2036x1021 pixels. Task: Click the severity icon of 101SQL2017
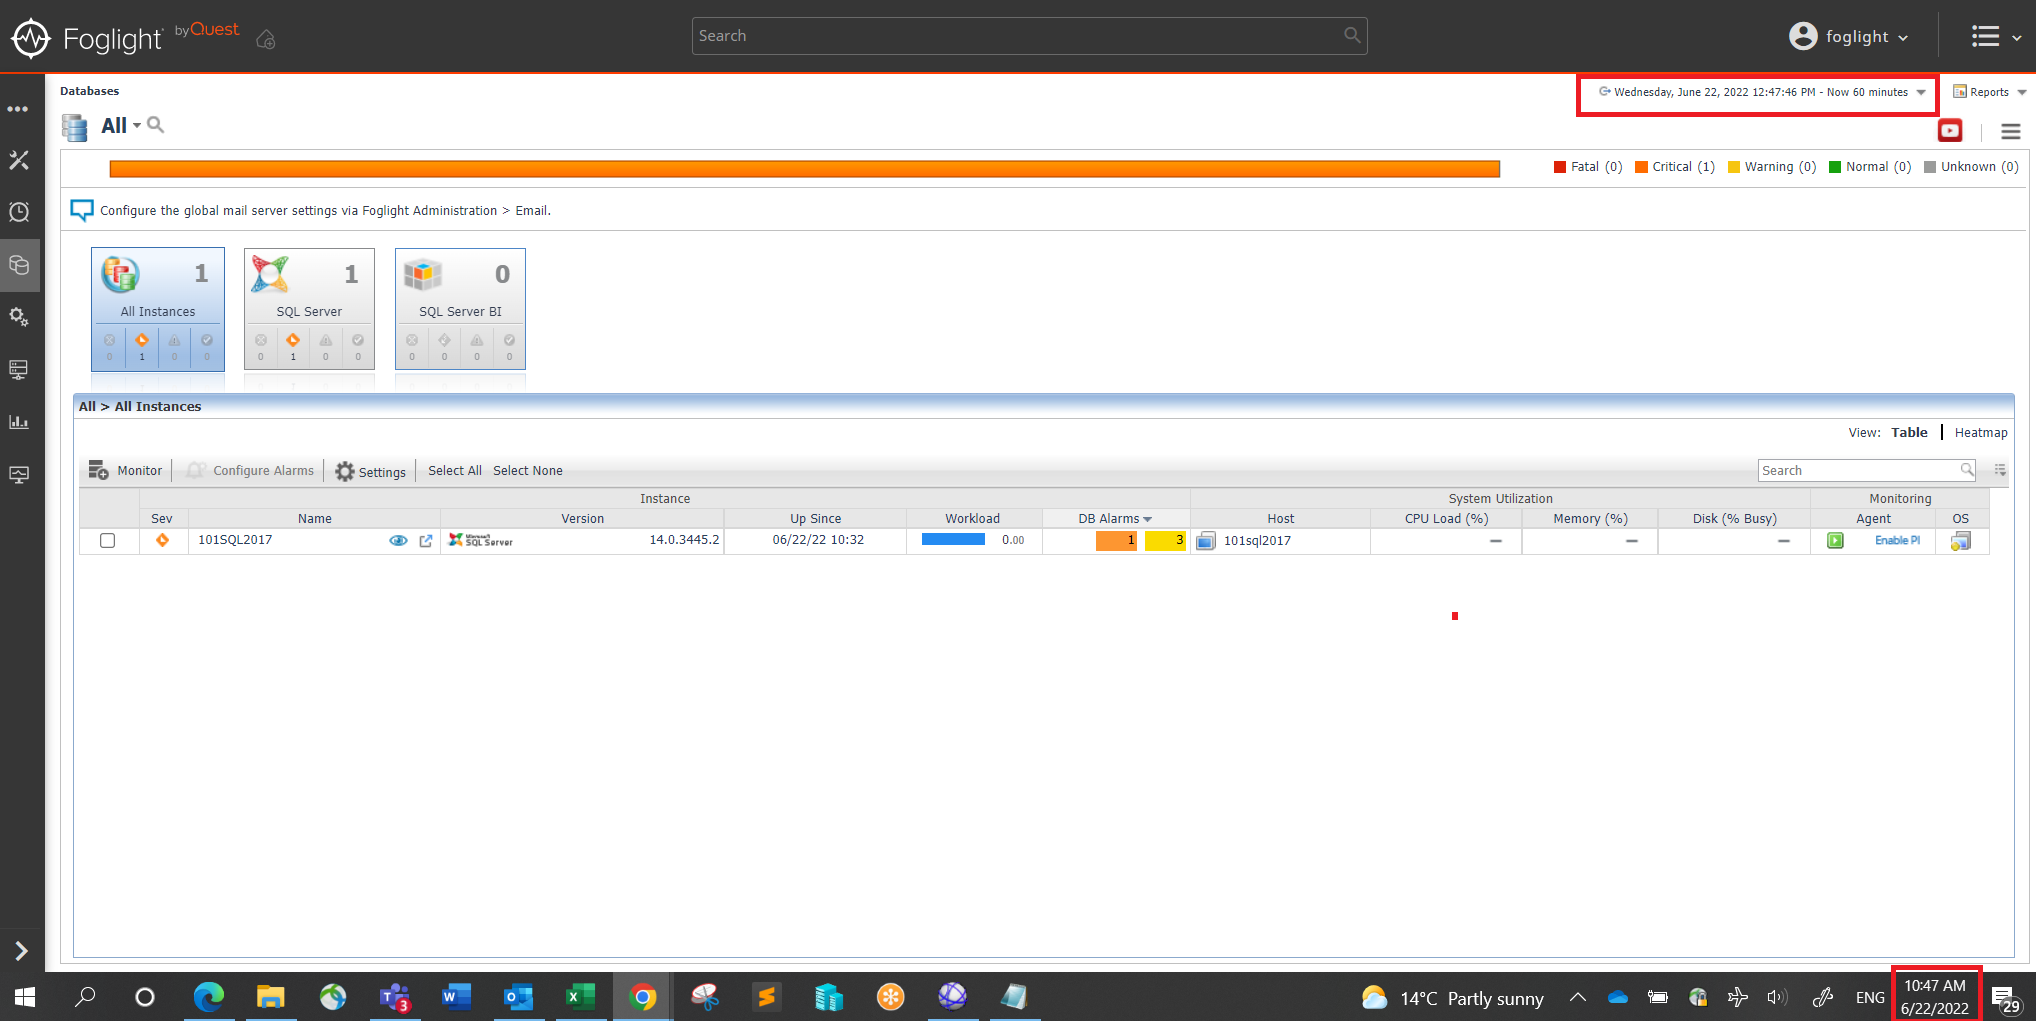pyautogui.click(x=162, y=540)
